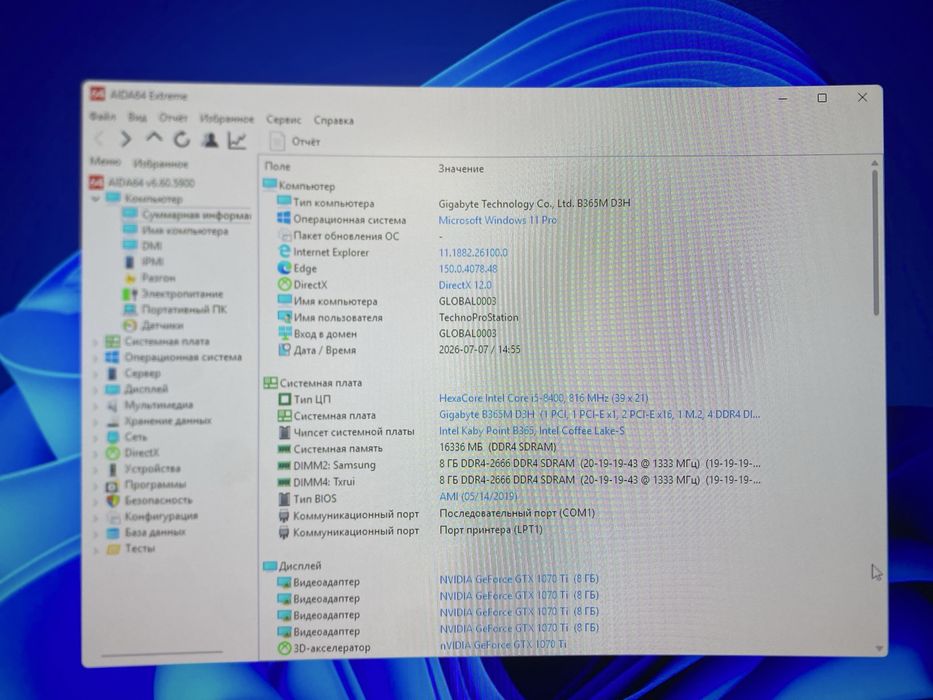Open the Отчёт menu in menu bar

[x=173, y=118]
